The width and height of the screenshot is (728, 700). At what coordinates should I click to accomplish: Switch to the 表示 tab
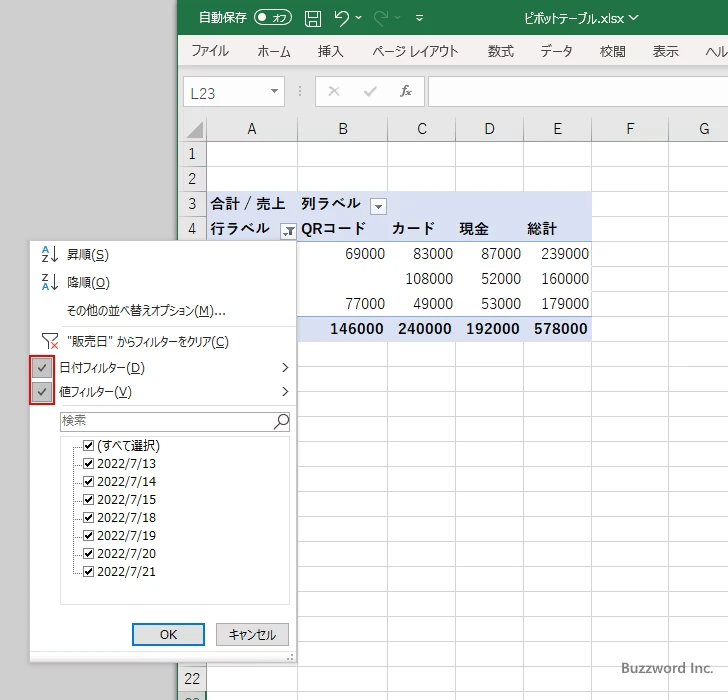[665, 51]
